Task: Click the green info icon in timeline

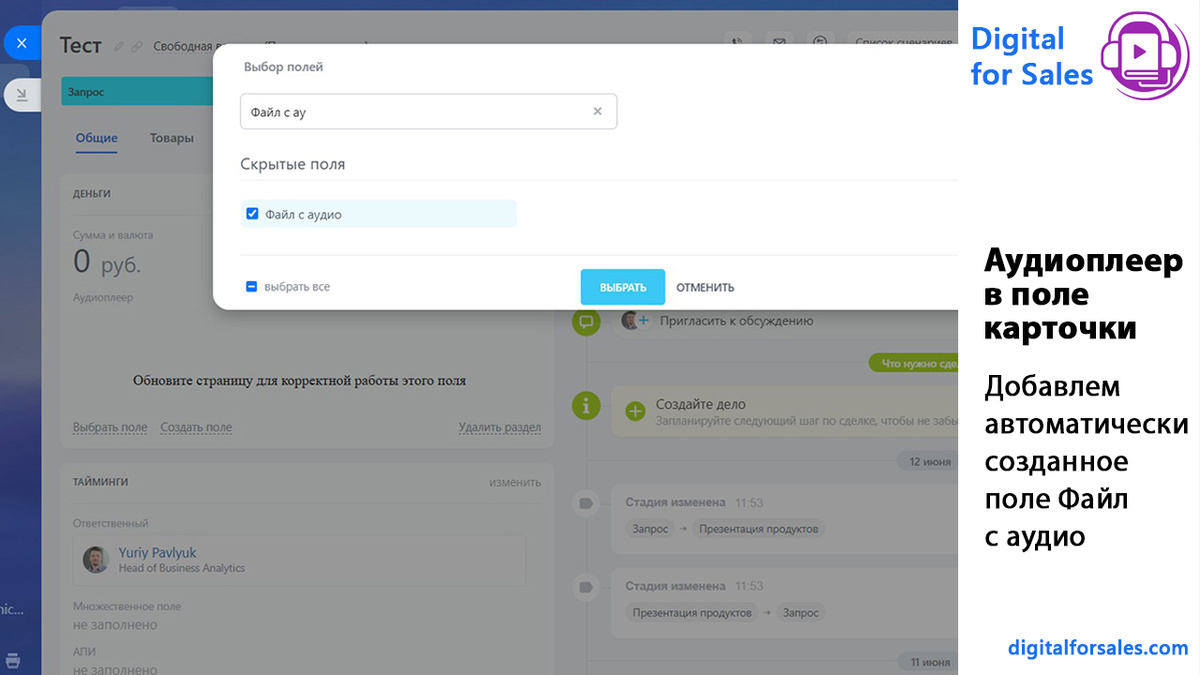Action: point(586,405)
